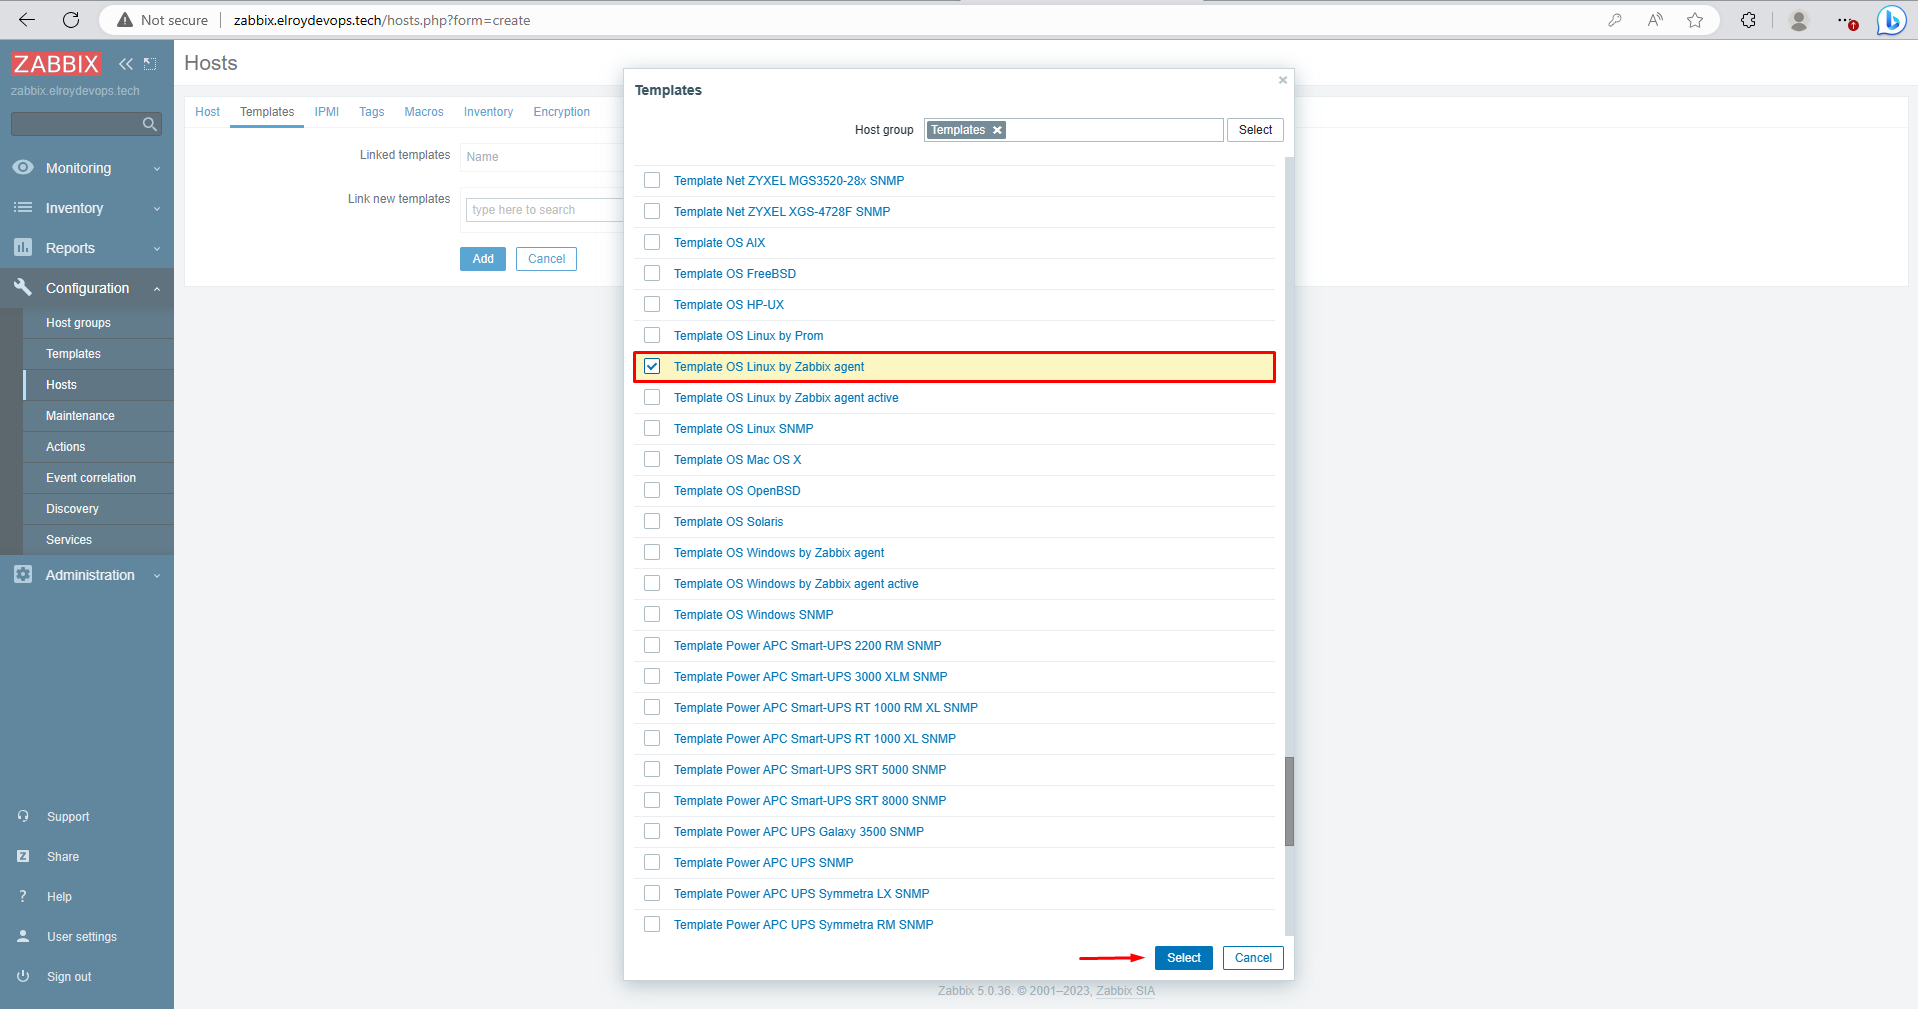Check Template OS FreeBSD checkbox
The image size is (1918, 1009).
click(652, 273)
